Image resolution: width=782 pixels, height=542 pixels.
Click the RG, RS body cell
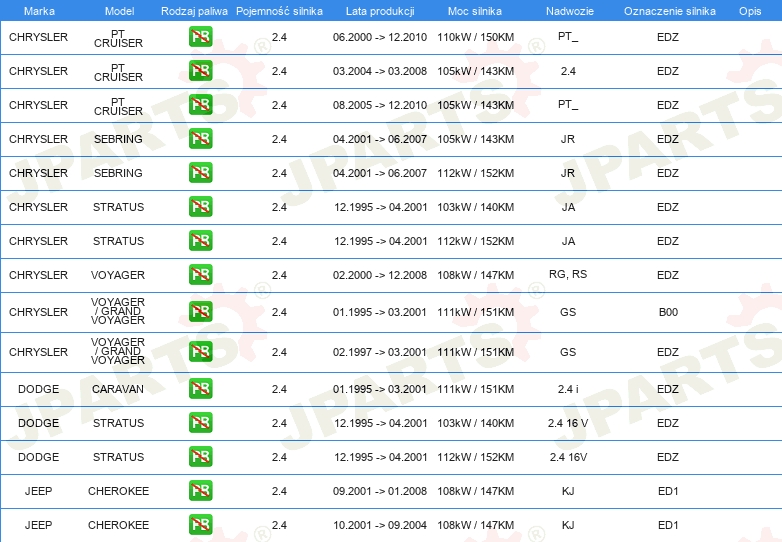pos(568,274)
